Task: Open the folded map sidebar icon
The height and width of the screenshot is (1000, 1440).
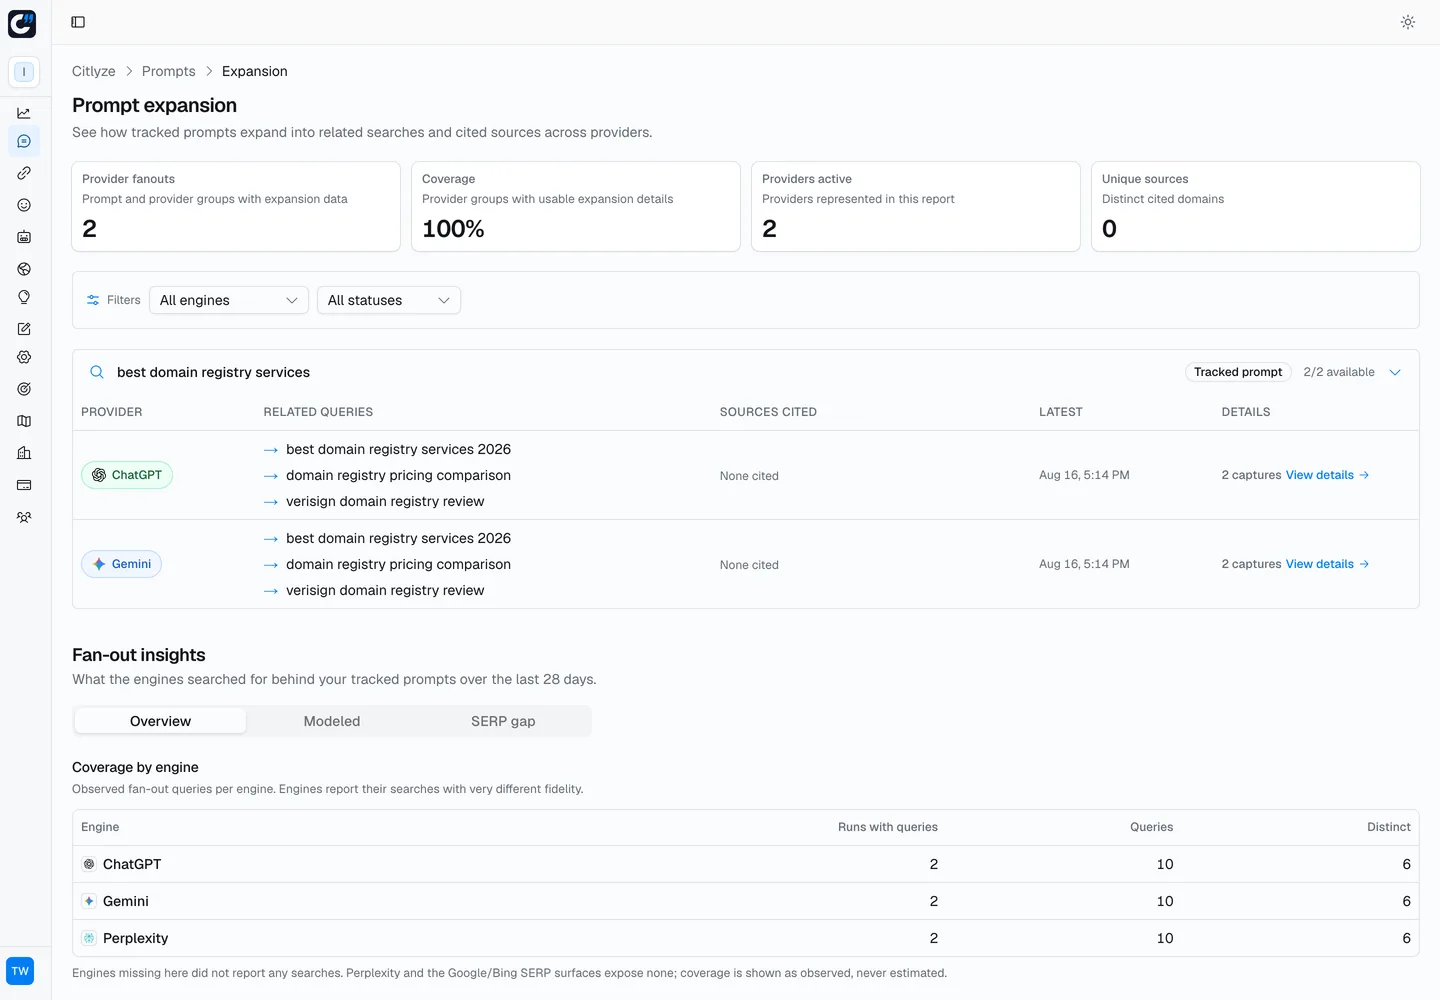Action: (24, 421)
